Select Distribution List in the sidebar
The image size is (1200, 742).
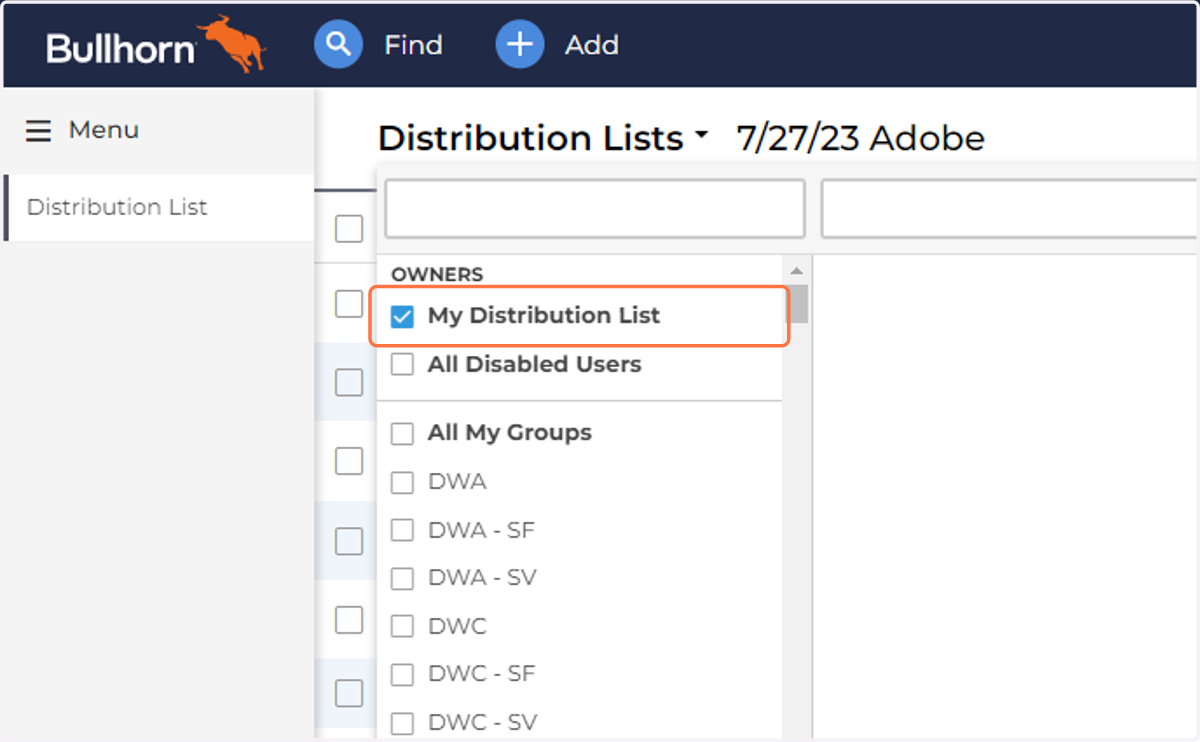[x=159, y=207]
